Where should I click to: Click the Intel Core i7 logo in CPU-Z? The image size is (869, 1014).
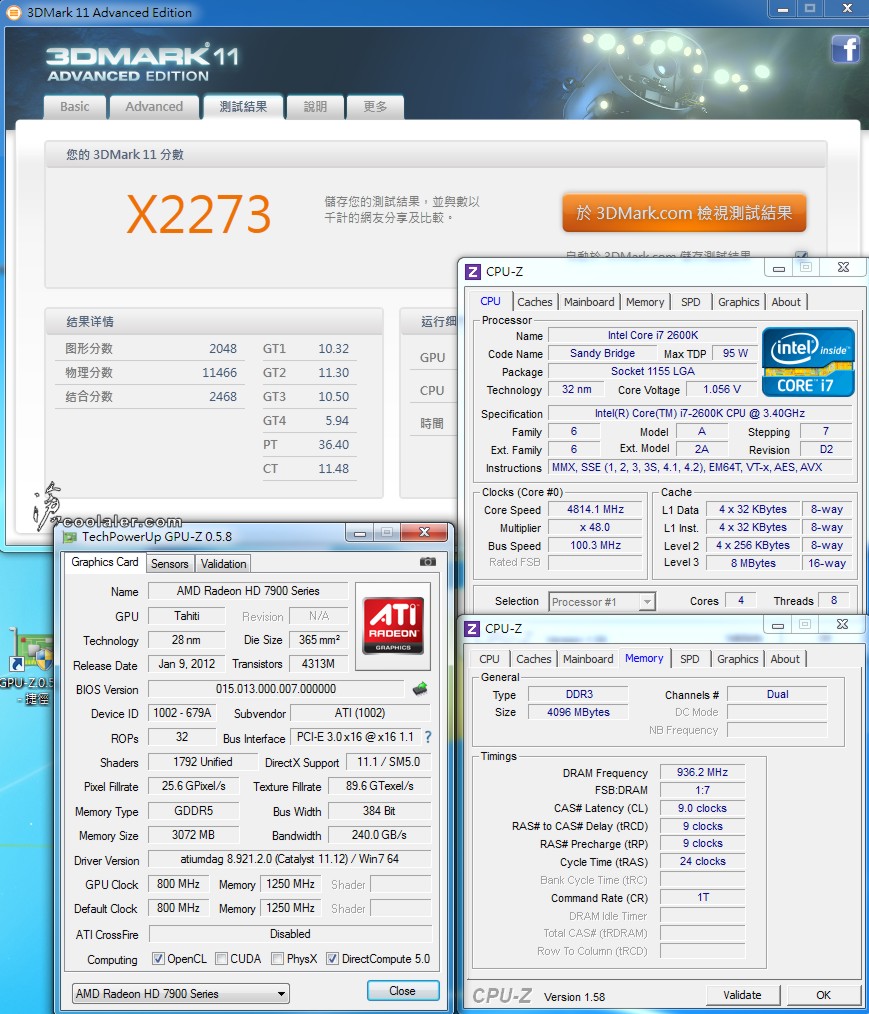pyautogui.click(x=806, y=361)
